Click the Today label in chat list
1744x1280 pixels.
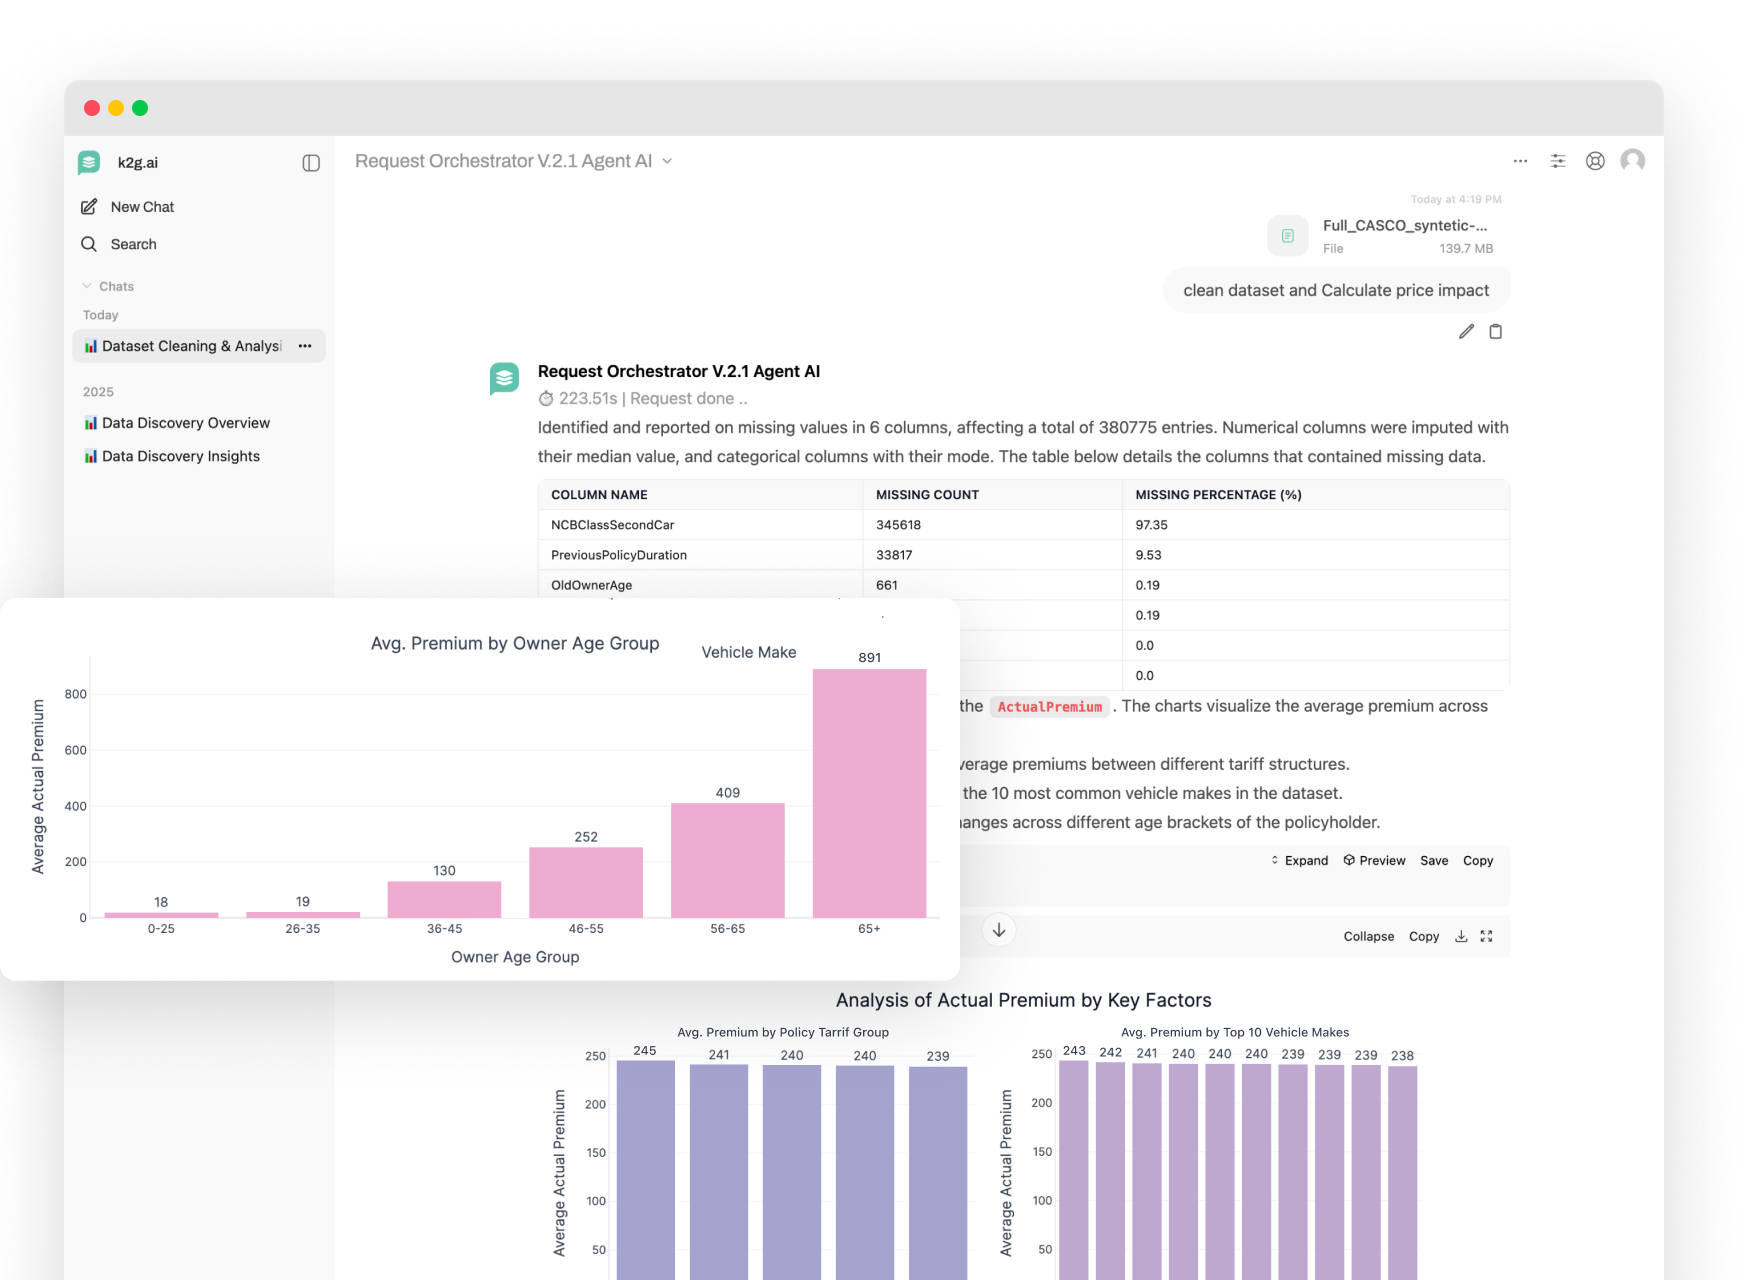coord(100,315)
